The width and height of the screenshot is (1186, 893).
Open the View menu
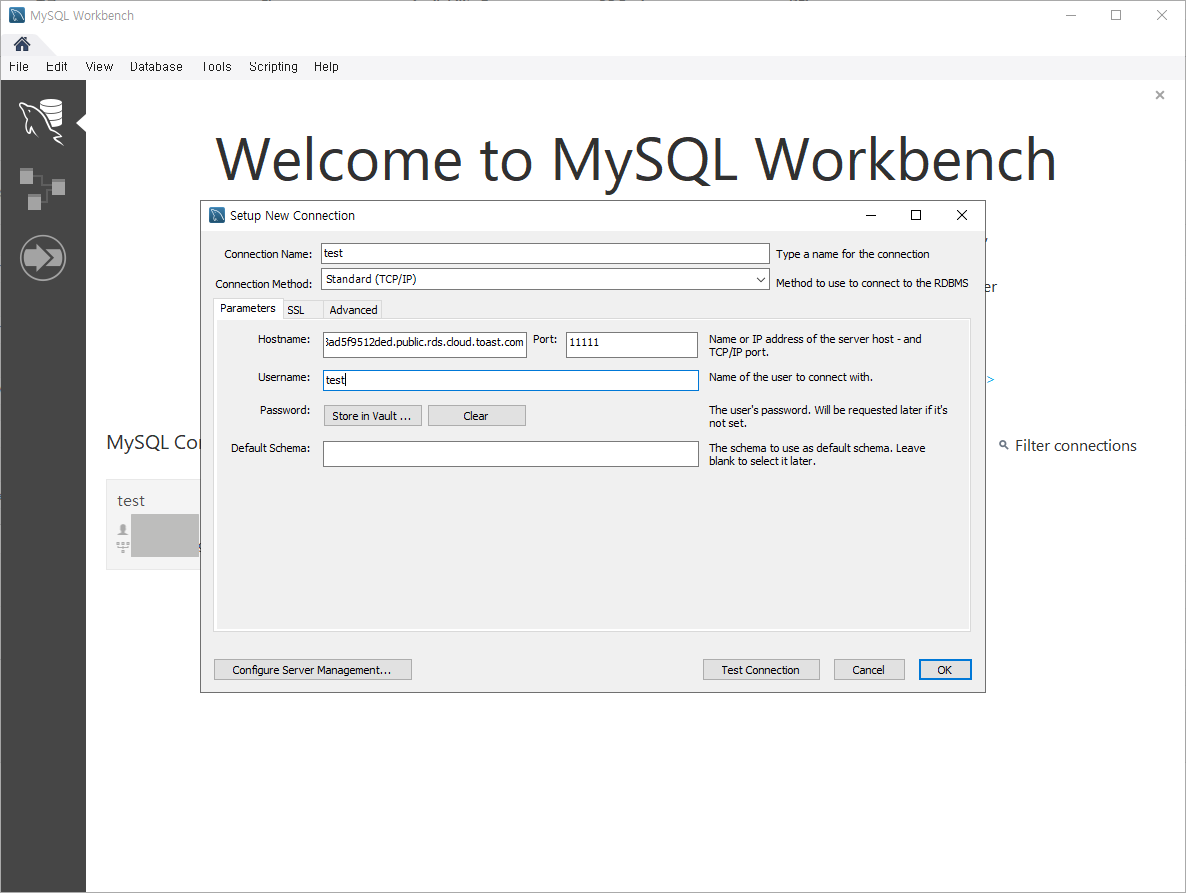99,67
